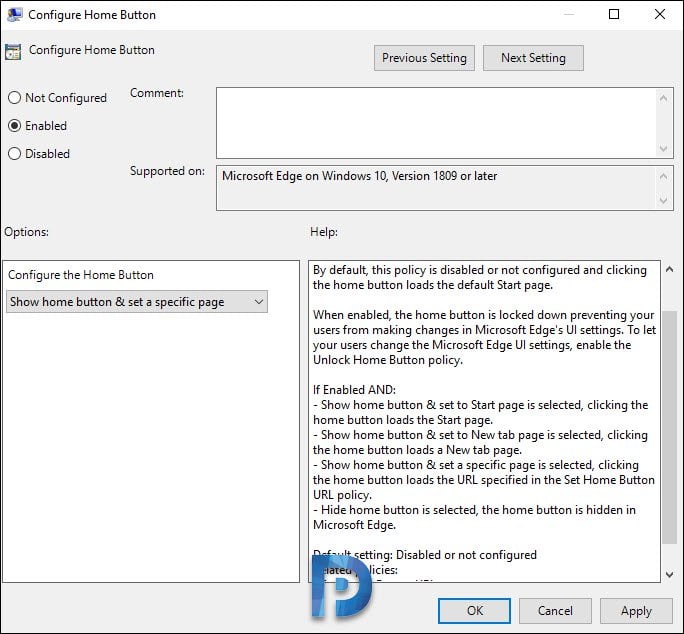
Task: Minimize the Configure Home Button window
Action: click(568, 14)
